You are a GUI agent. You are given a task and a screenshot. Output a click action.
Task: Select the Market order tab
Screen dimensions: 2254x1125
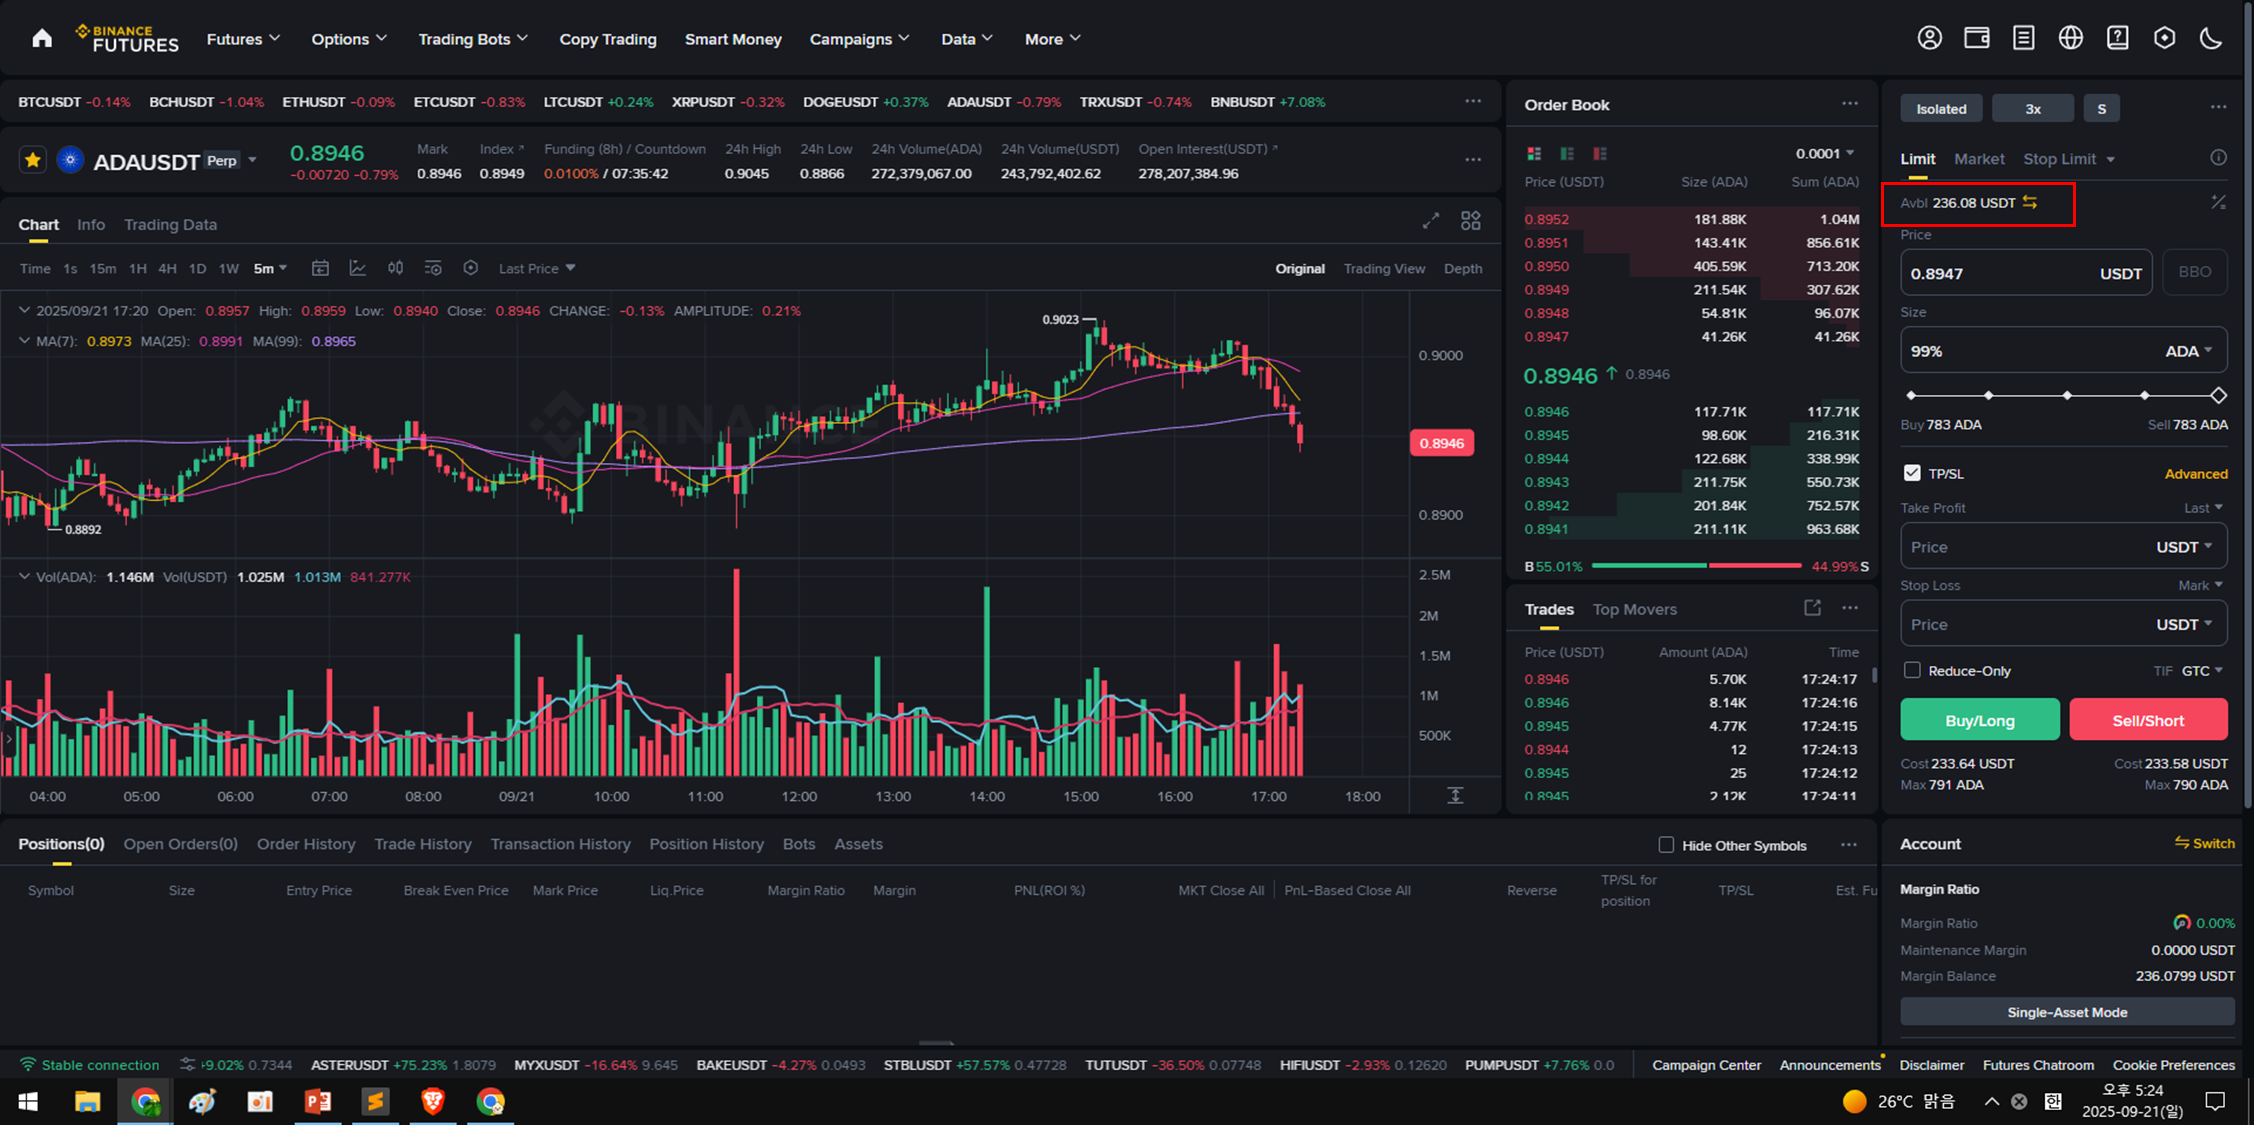pos(1978,159)
